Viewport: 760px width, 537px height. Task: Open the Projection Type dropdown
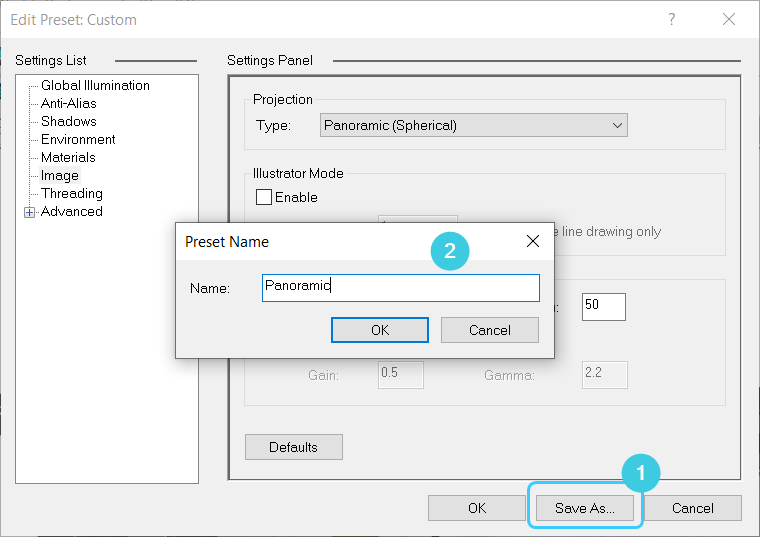pos(474,126)
